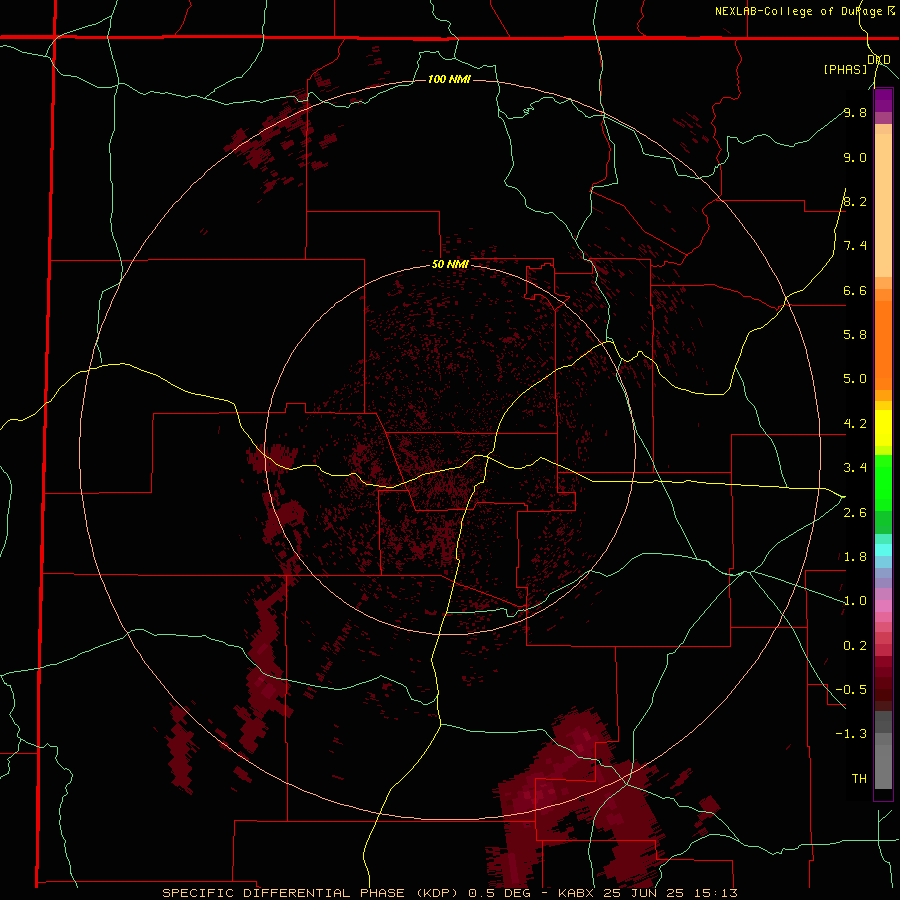Click the 4.2 scale label
Screen dimensions: 900x900
(x=855, y=424)
